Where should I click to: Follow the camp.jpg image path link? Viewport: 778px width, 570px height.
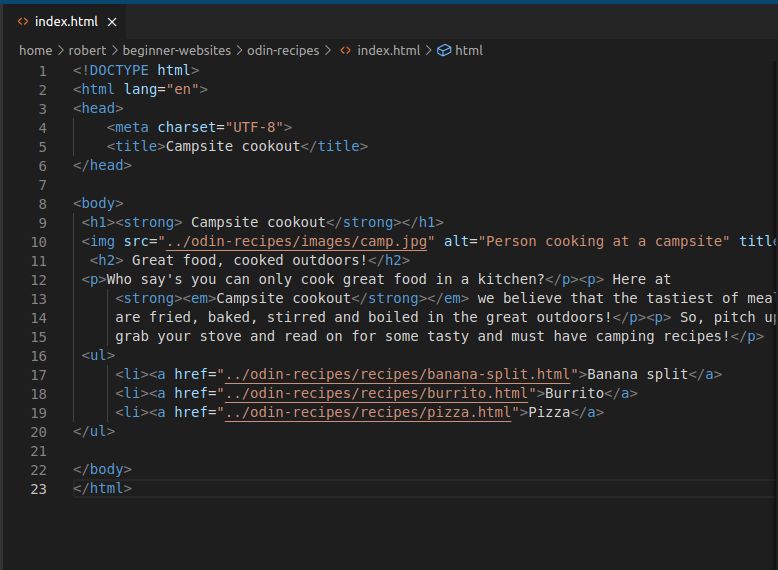point(296,242)
